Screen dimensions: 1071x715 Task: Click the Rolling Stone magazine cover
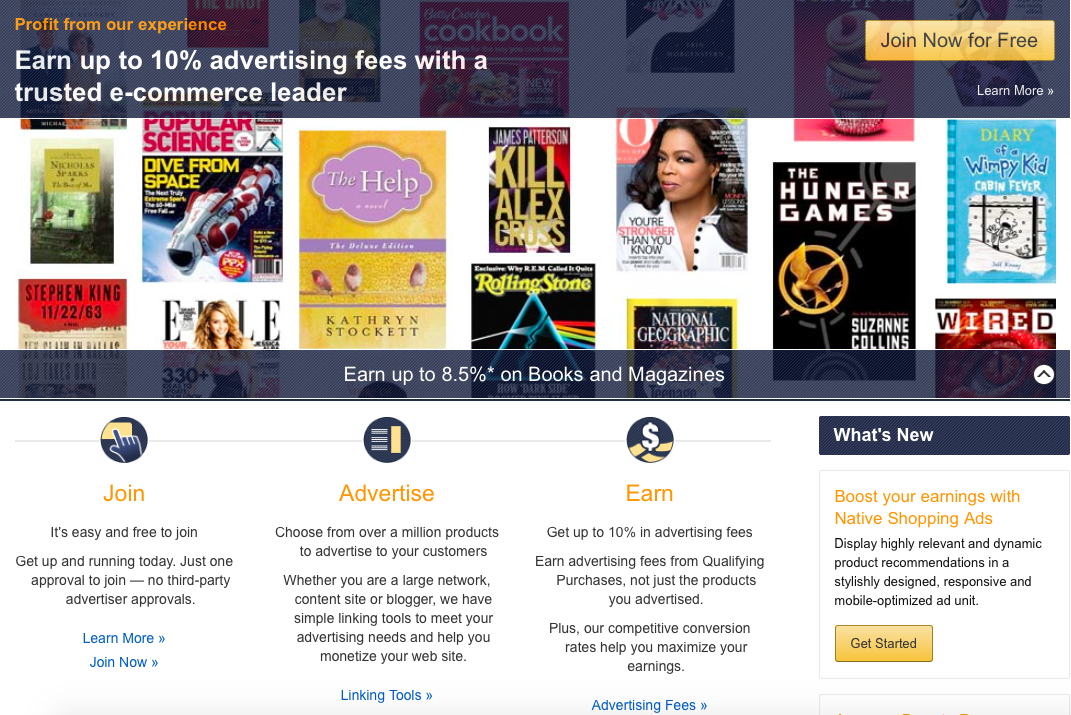pyautogui.click(x=533, y=307)
